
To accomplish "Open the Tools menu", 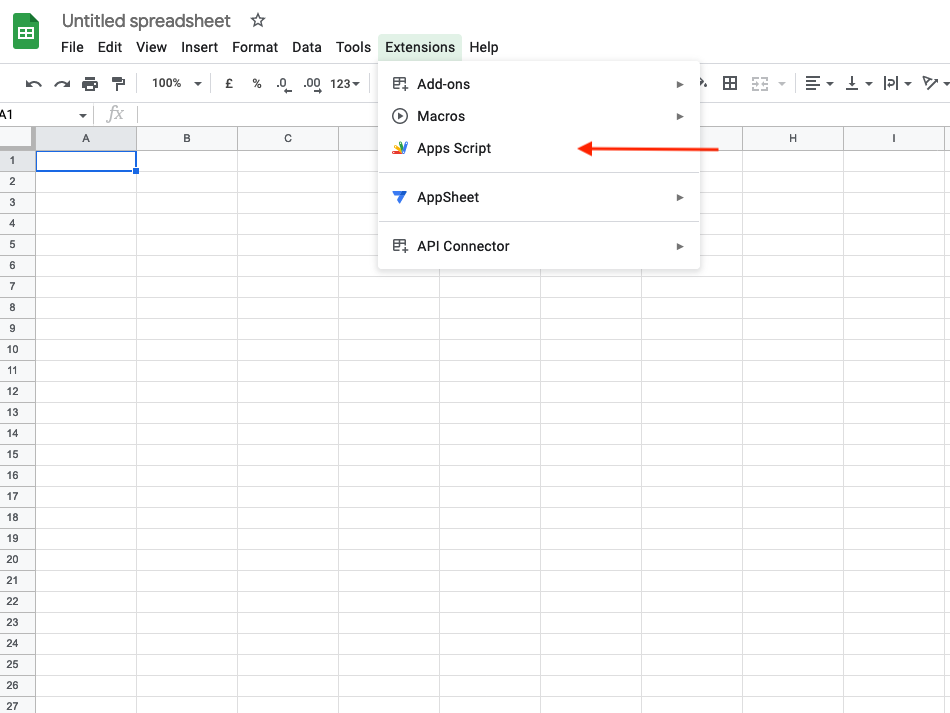I will pos(353,47).
